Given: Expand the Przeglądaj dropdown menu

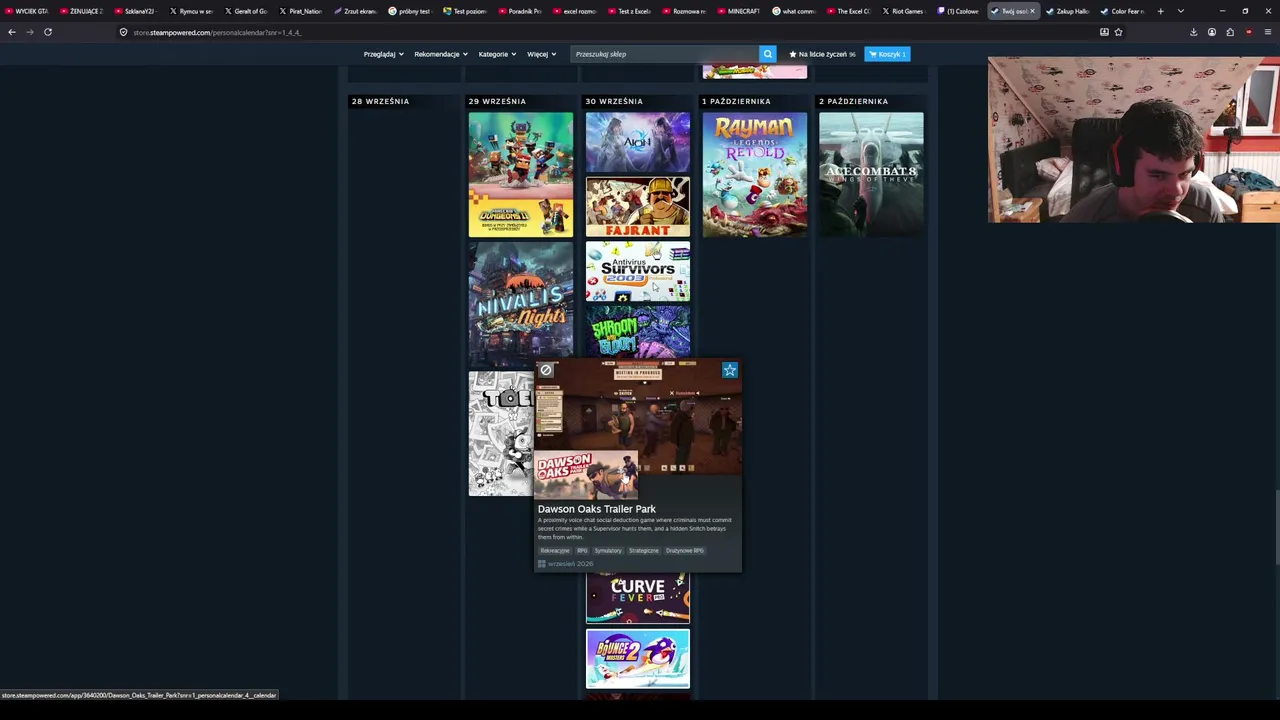Looking at the screenshot, I should [x=383, y=54].
